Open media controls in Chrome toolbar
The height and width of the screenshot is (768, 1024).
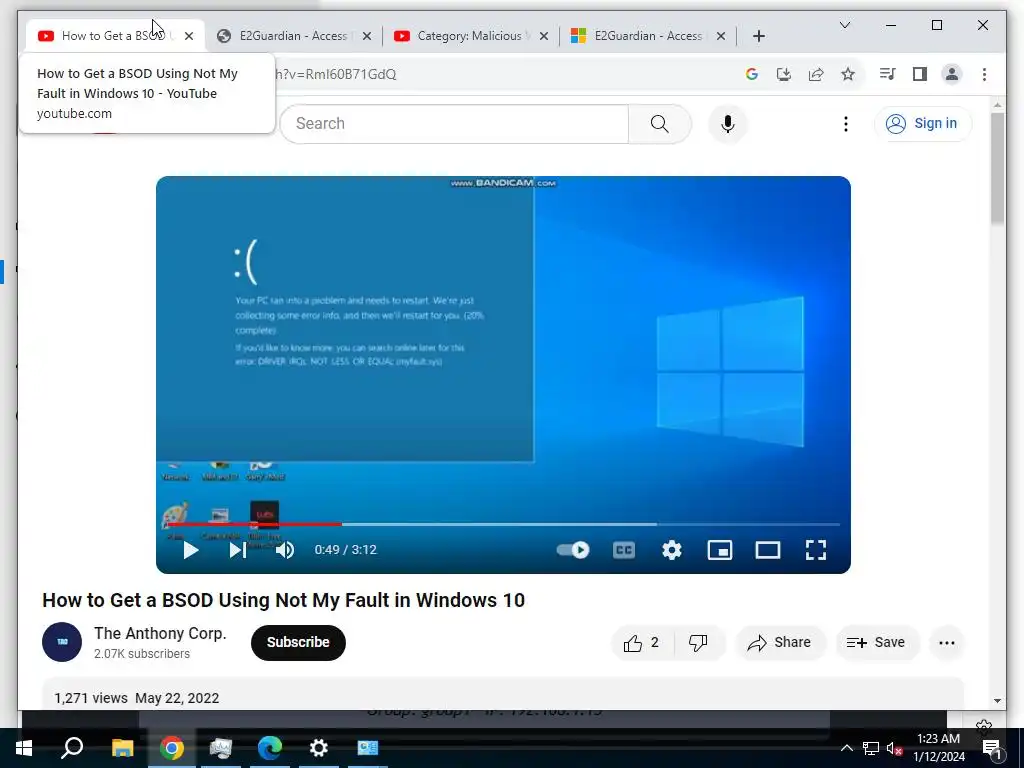(887, 74)
